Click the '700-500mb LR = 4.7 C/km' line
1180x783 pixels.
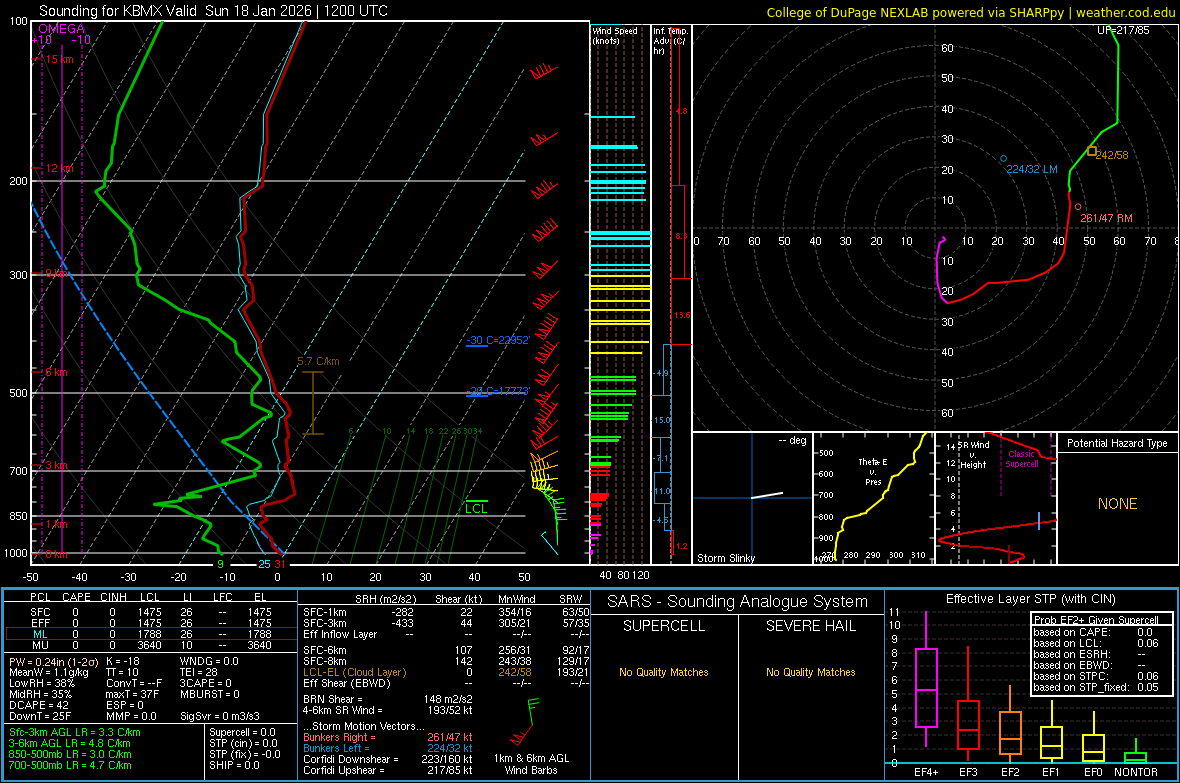click(x=70, y=765)
